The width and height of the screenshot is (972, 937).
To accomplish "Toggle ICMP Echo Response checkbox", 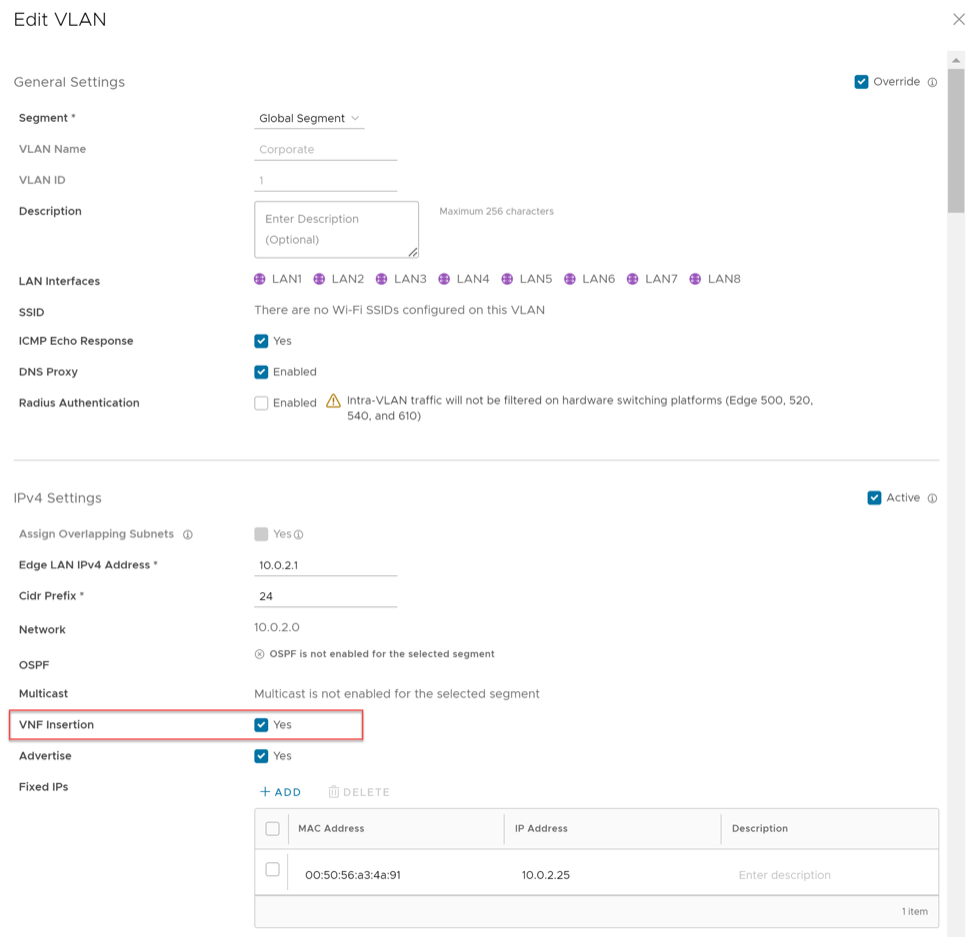I will [x=261, y=341].
